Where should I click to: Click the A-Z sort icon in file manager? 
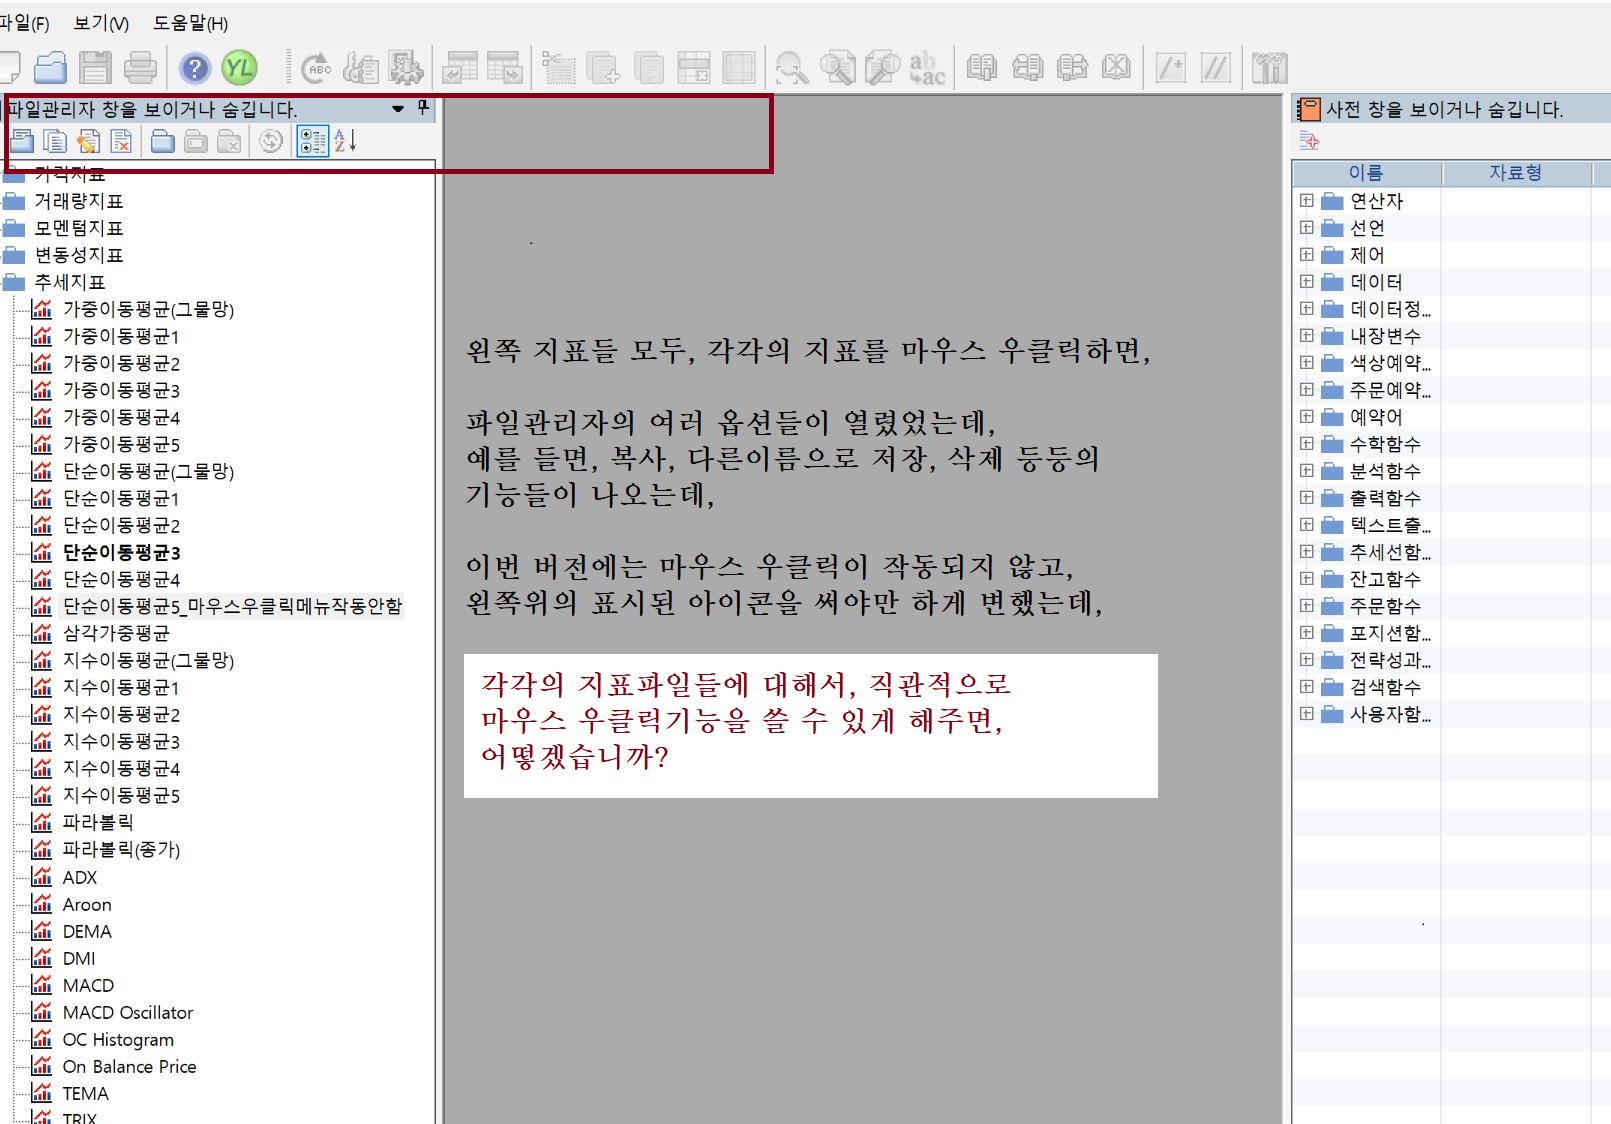[345, 142]
